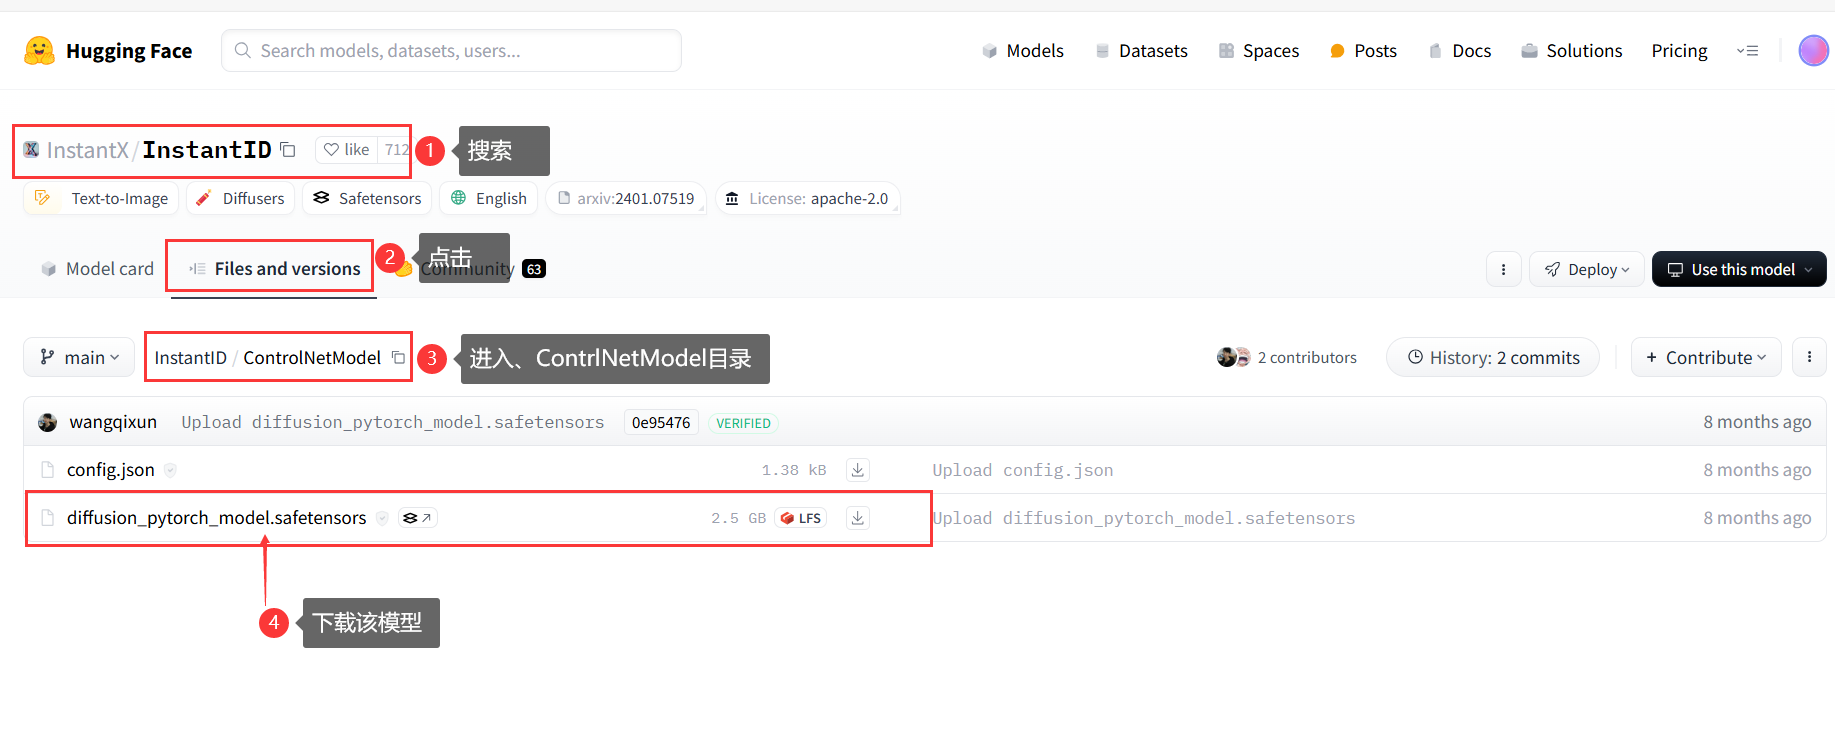Click the three-dot menu beside Contribute
Image resolution: width=1835 pixels, height=755 pixels.
[x=1809, y=357]
